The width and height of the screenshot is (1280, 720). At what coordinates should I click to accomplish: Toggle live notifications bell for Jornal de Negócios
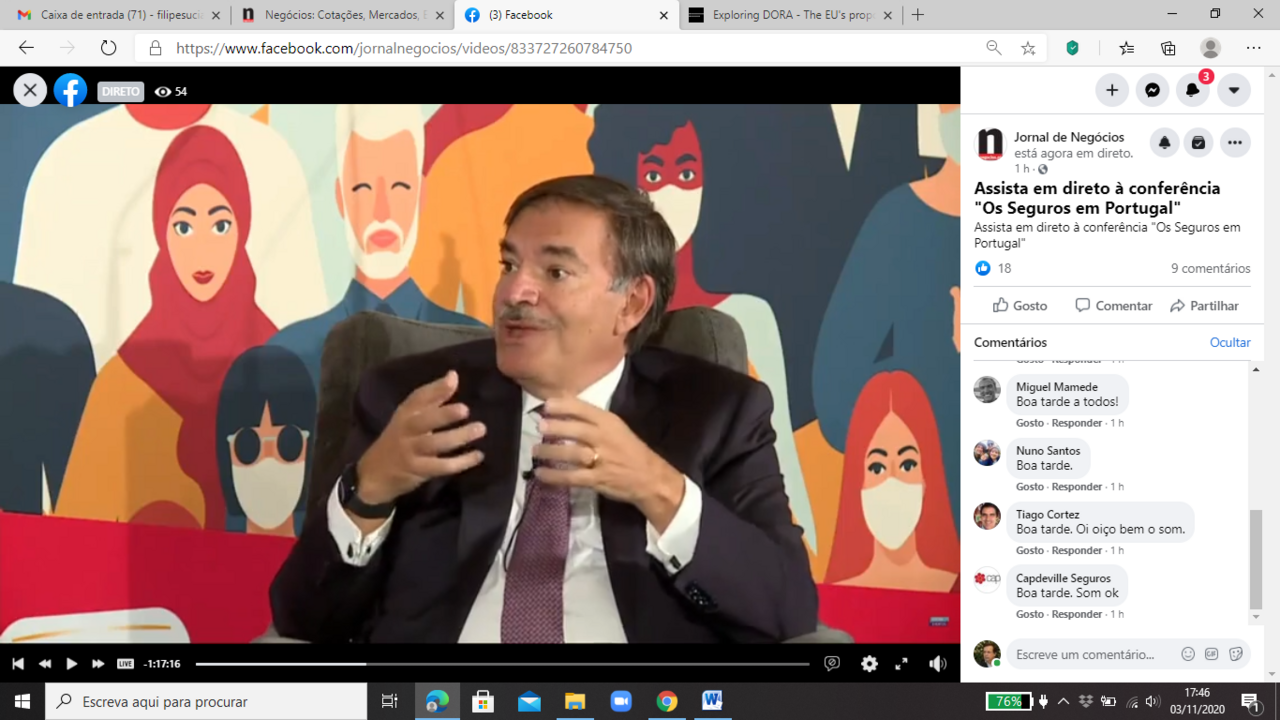click(x=1164, y=143)
